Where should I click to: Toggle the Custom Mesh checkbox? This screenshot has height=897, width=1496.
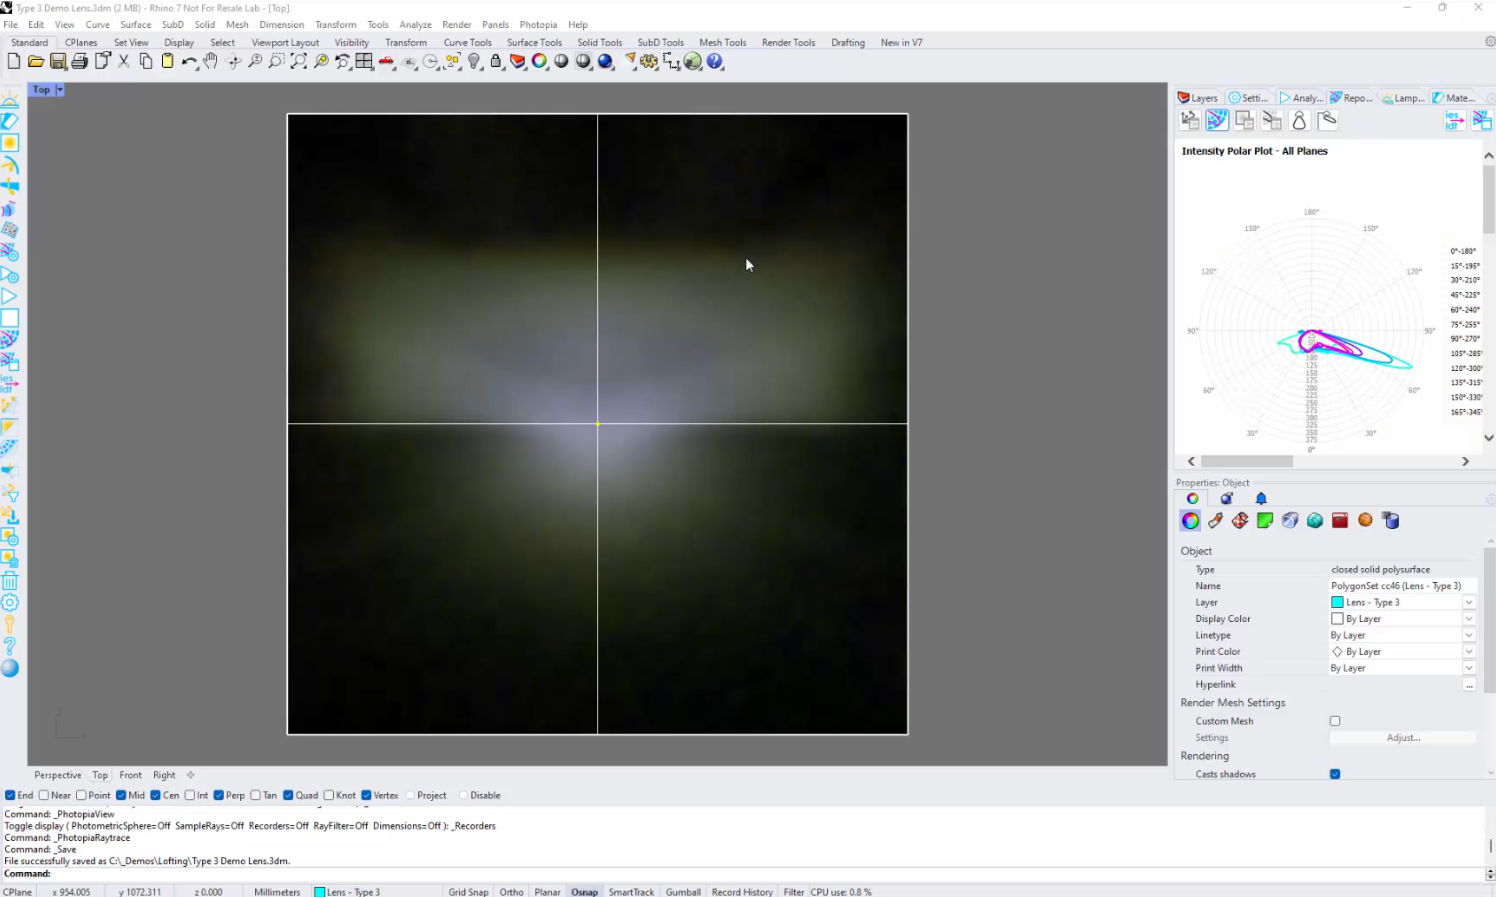(x=1335, y=721)
